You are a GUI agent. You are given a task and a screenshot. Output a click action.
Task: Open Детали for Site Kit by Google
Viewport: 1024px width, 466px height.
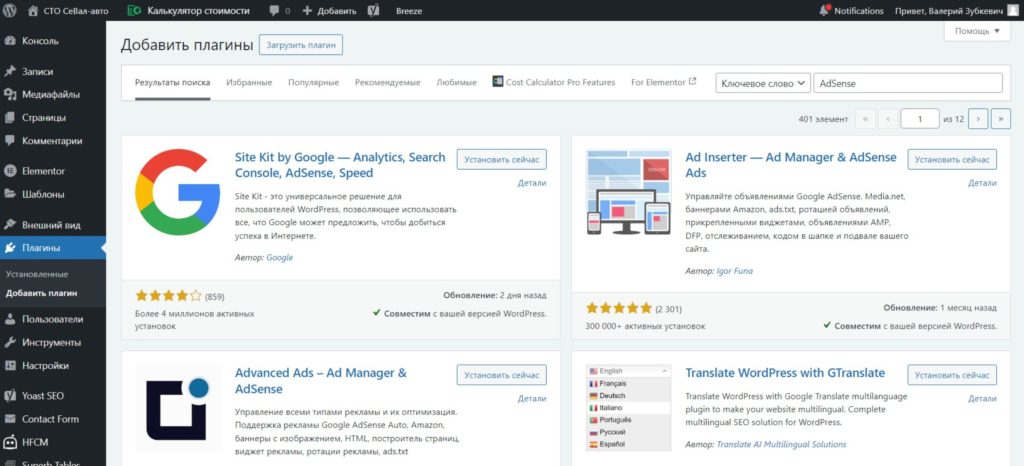pos(532,183)
